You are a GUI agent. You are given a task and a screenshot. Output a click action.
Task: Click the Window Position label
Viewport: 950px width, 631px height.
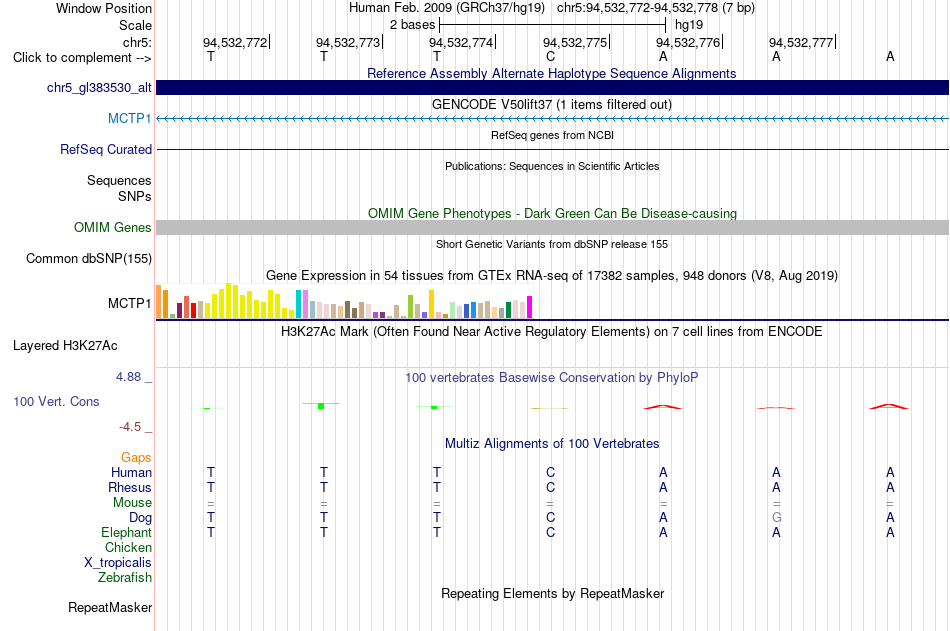tap(104, 8)
